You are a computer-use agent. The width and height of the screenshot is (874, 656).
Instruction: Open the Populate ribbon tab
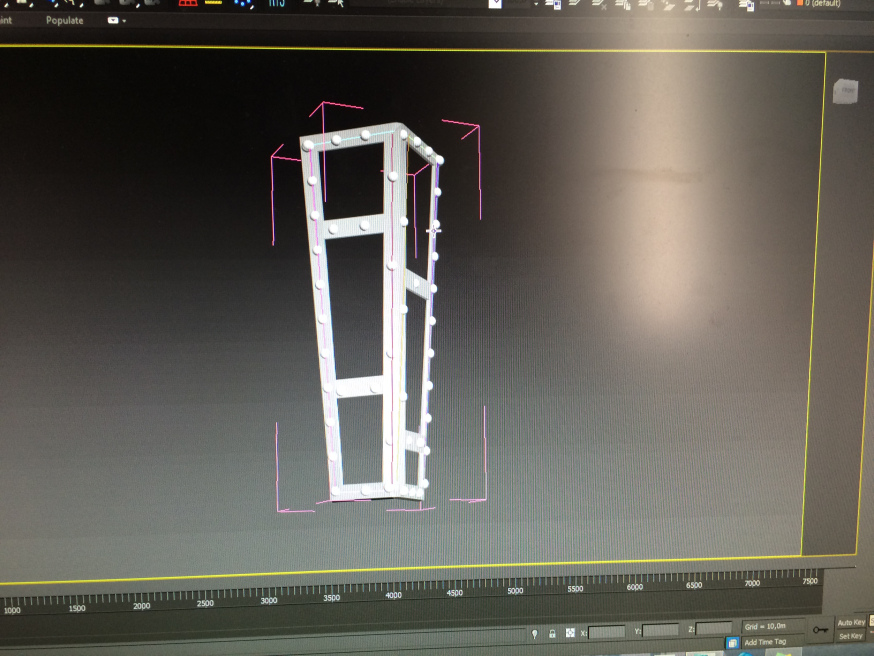click(x=64, y=20)
